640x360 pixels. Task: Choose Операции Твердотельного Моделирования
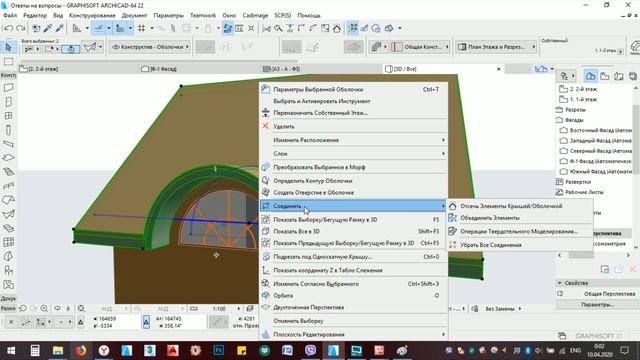520,231
